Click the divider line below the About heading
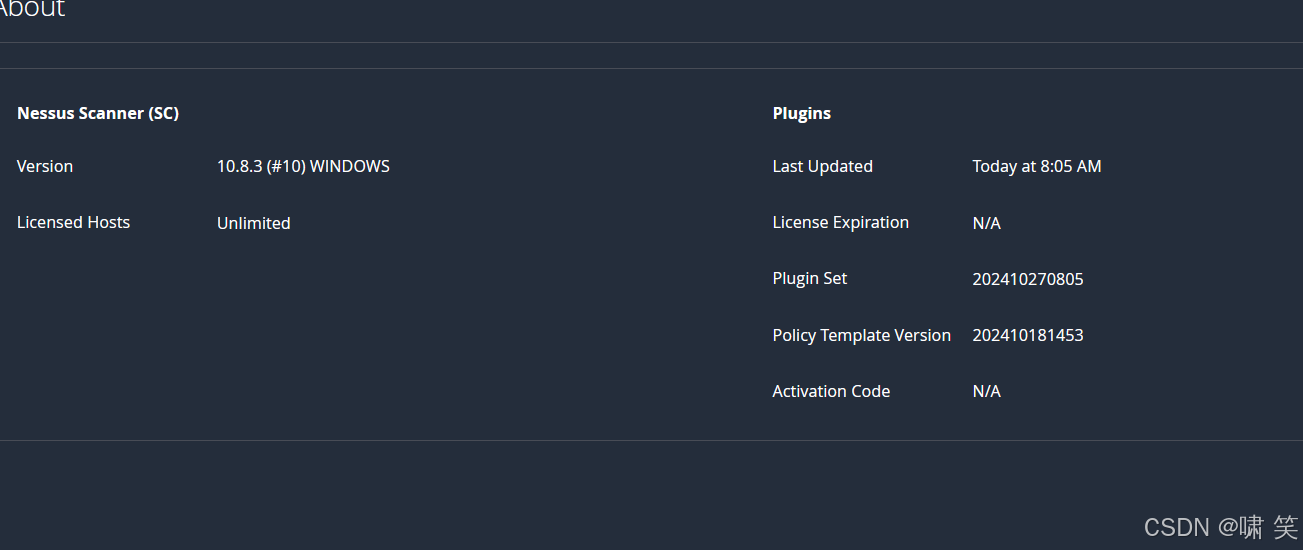Image resolution: width=1303 pixels, height=550 pixels. point(650,43)
